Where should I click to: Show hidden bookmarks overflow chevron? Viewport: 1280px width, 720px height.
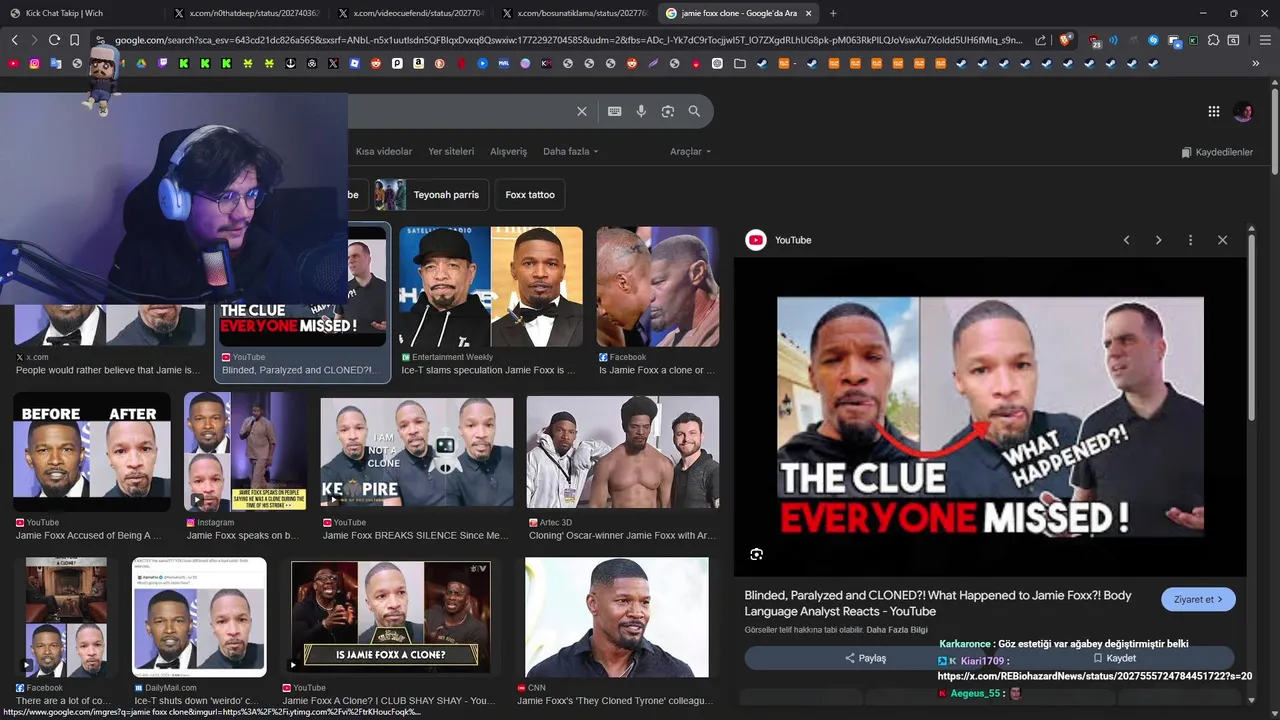pos(1256,63)
